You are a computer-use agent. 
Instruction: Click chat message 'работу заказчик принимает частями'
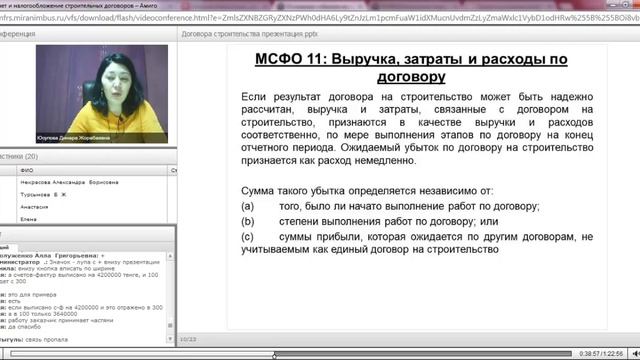60,320
